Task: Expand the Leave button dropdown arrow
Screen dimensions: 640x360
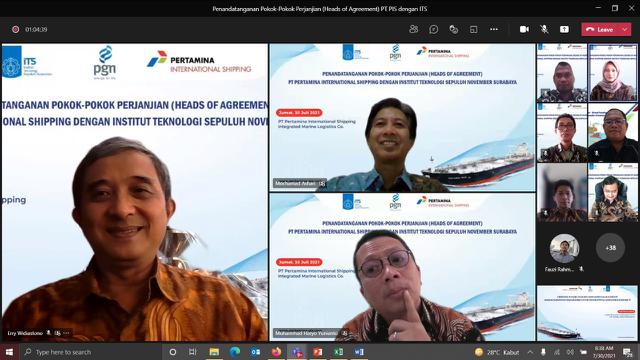Action: (x=625, y=29)
